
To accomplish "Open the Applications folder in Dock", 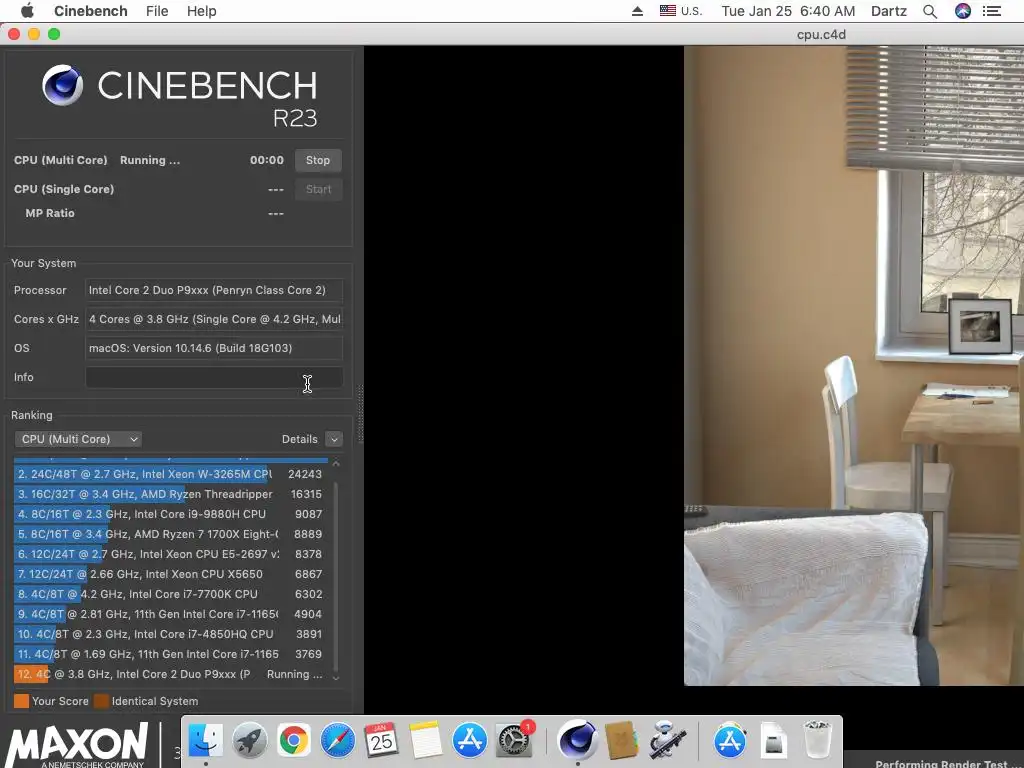I will (729, 740).
